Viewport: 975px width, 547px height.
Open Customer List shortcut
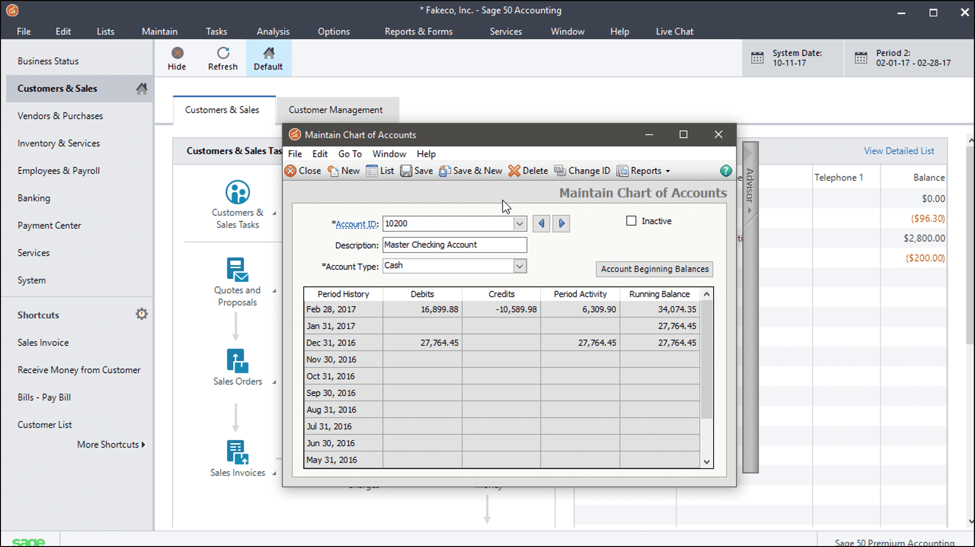click(44, 425)
